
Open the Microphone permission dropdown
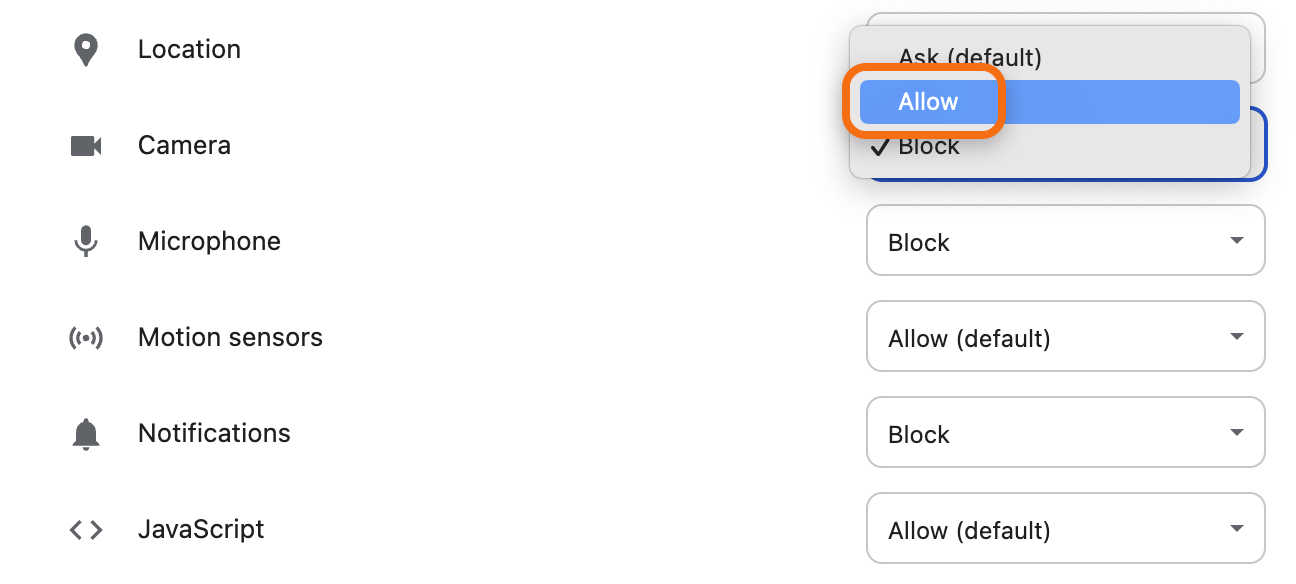(x=1066, y=240)
